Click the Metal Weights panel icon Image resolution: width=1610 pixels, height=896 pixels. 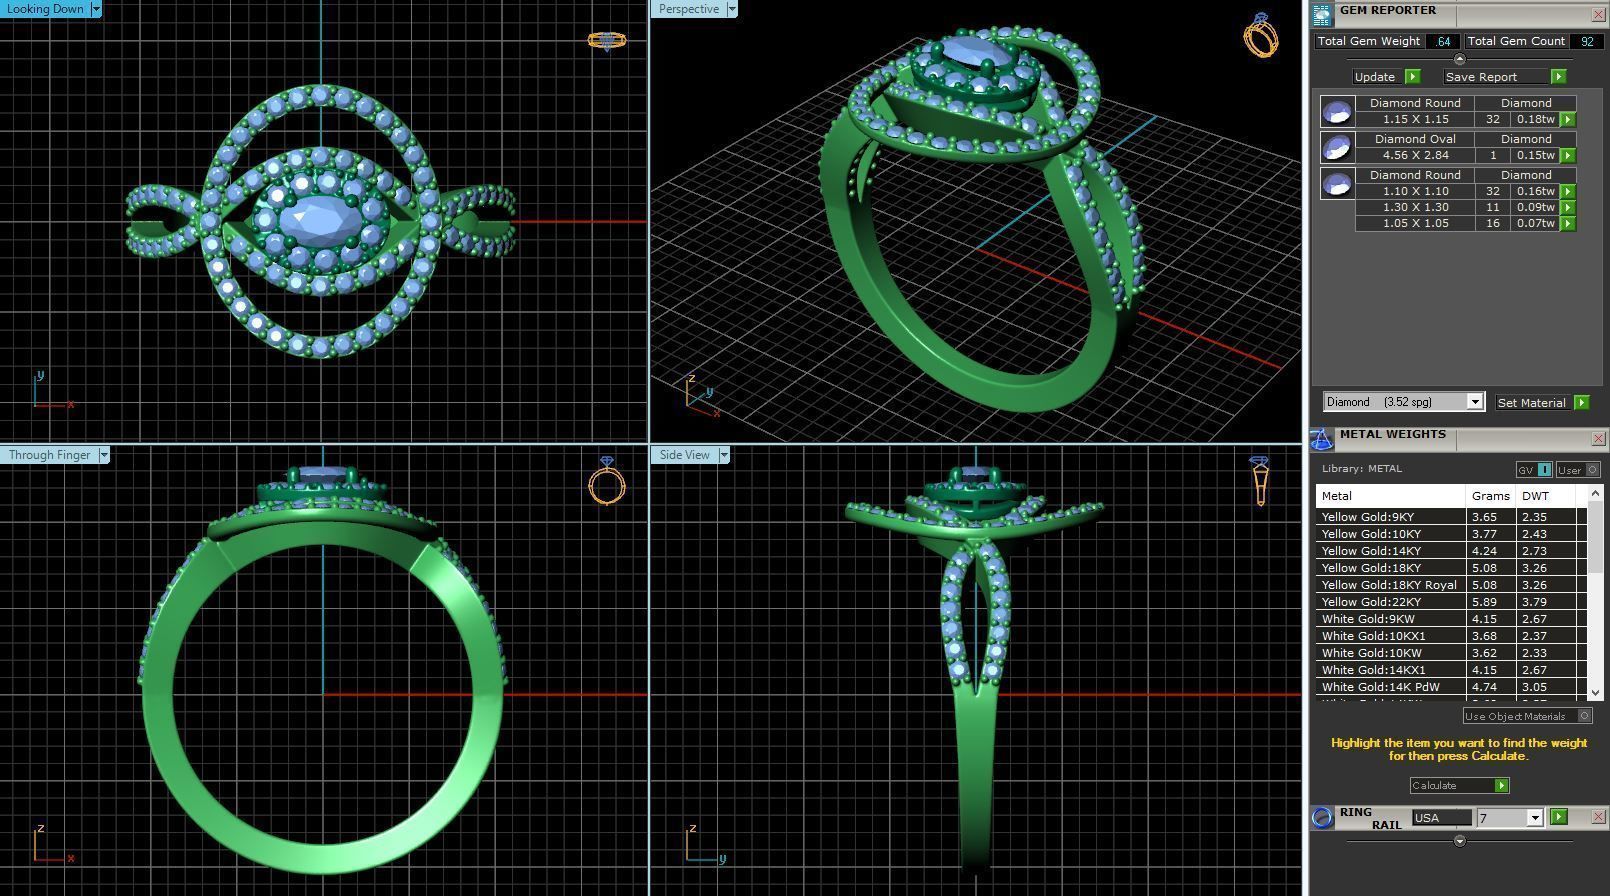[1322, 440]
